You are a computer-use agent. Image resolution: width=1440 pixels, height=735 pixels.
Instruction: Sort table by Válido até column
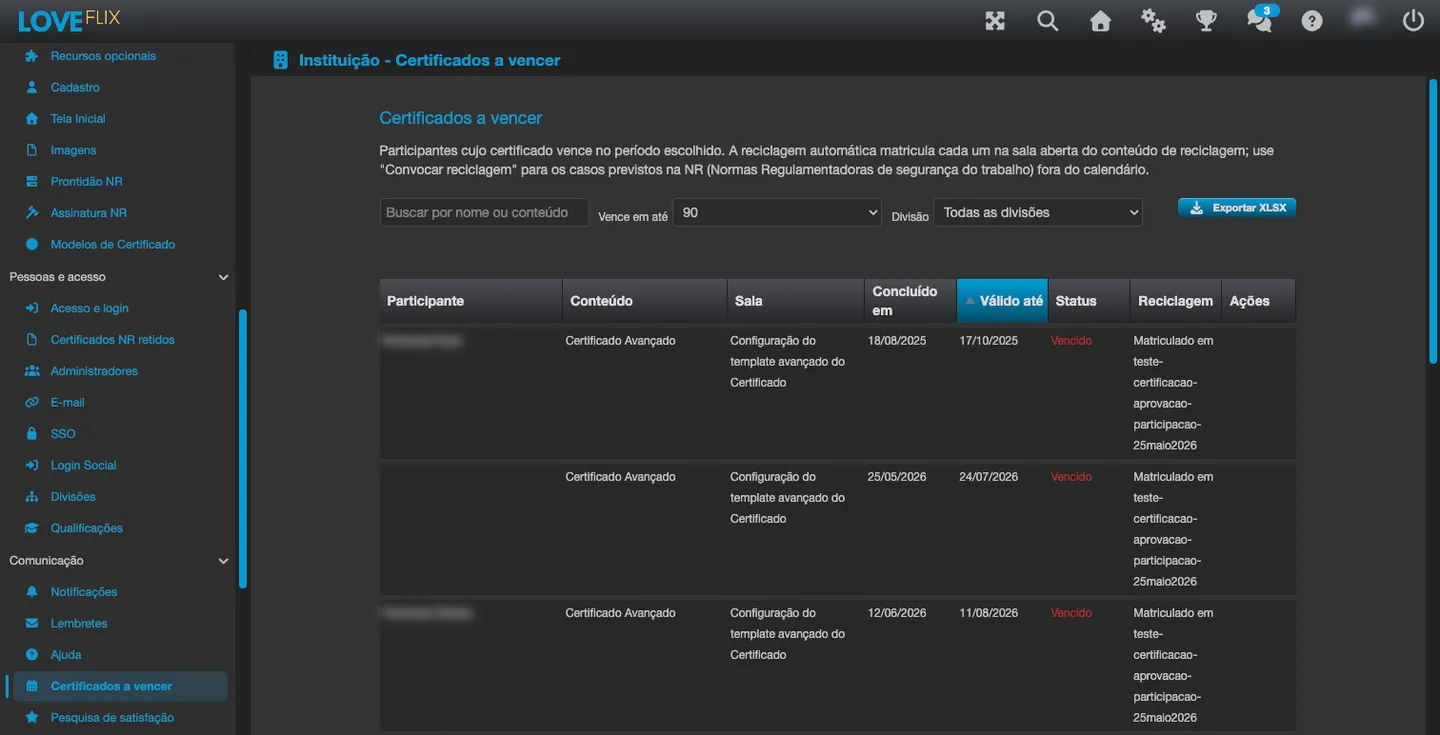pyautogui.click(x=1002, y=301)
